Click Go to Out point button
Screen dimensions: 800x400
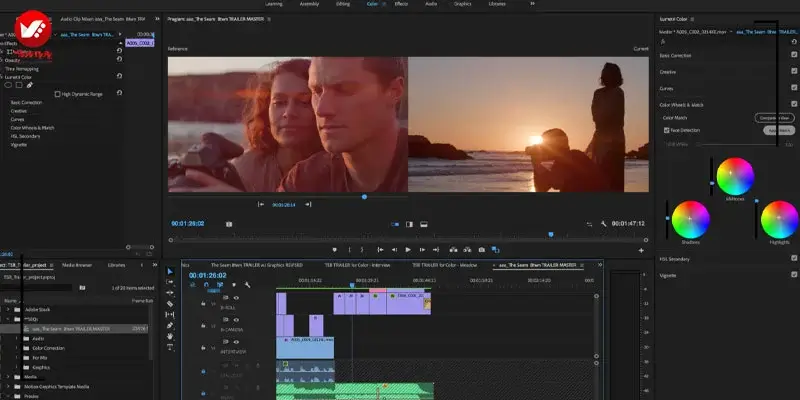(436, 249)
